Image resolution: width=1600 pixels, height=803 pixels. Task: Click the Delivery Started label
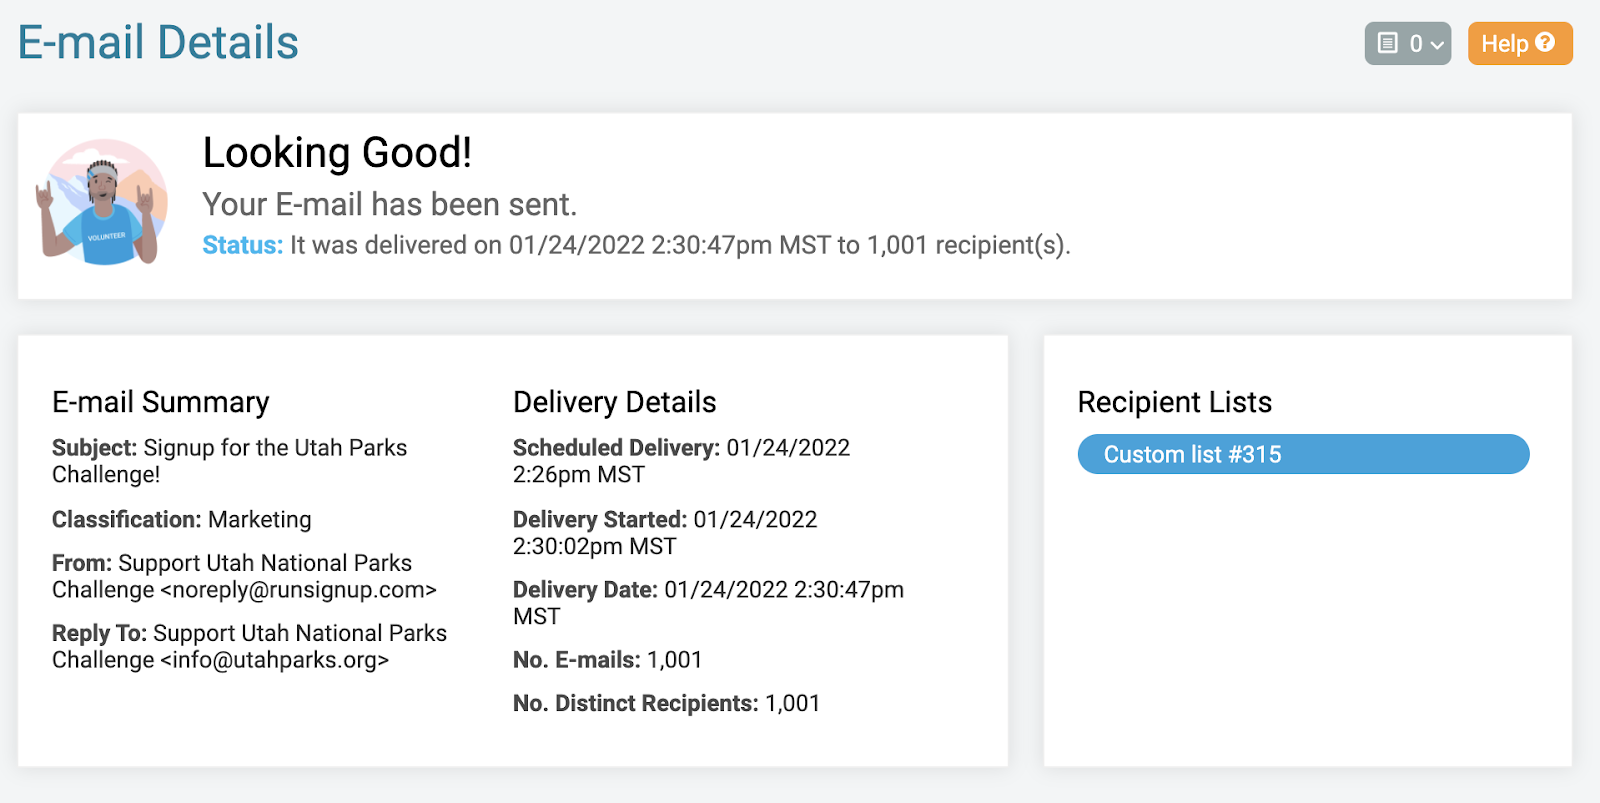[599, 519]
